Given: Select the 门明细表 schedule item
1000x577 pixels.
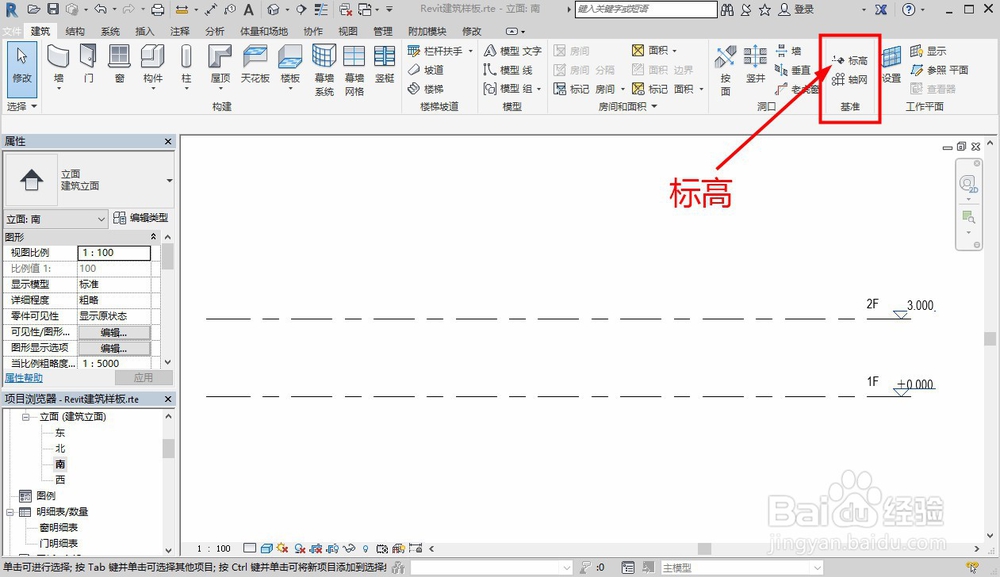Looking at the screenshot, I should (x=59, y=543).
